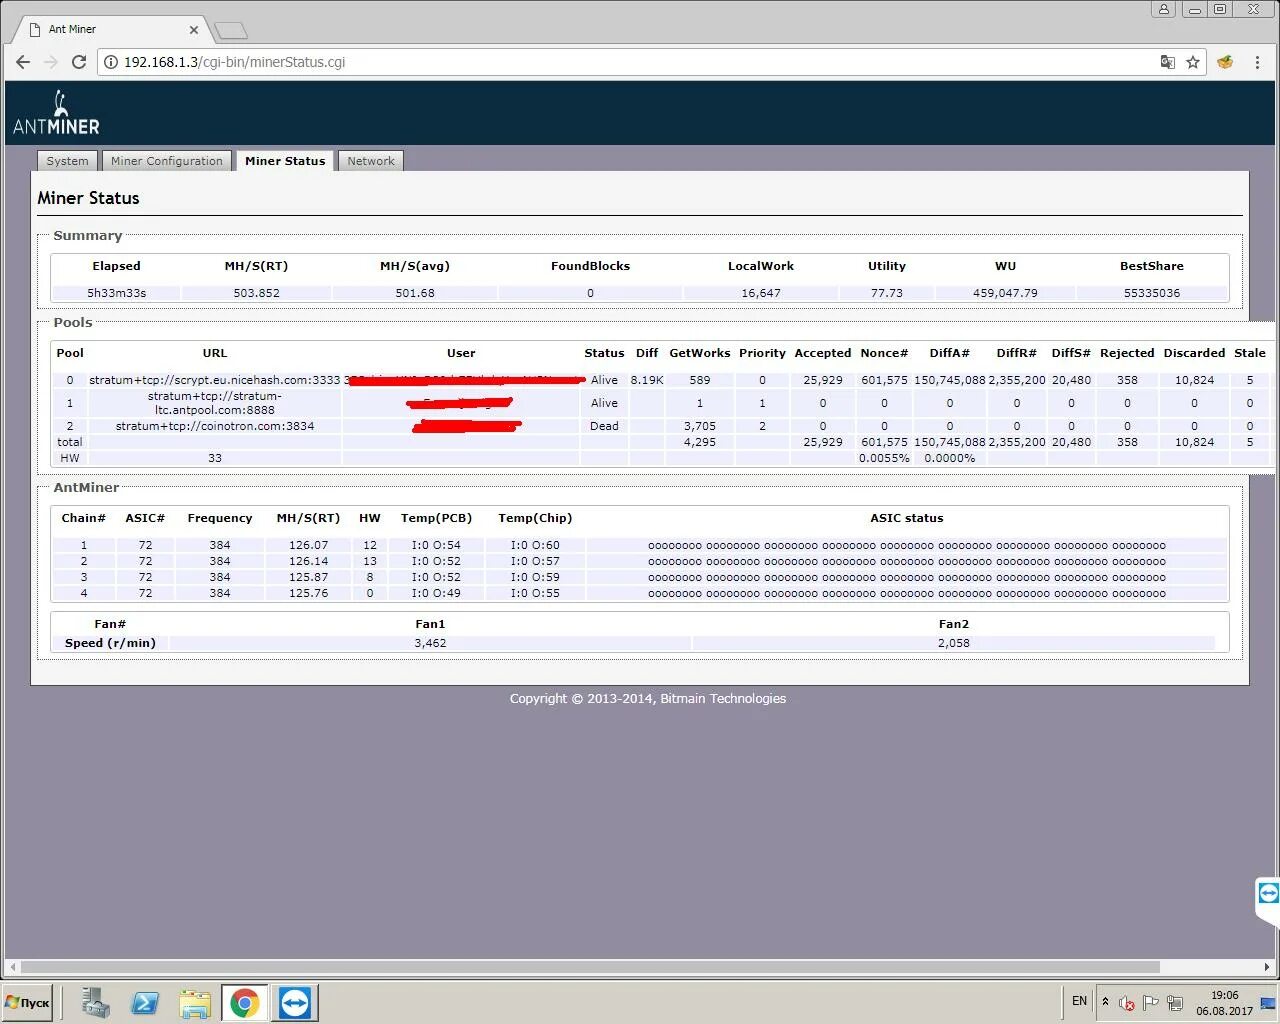Click the horizontal scrollbar at page bottom

coord(590,967)
